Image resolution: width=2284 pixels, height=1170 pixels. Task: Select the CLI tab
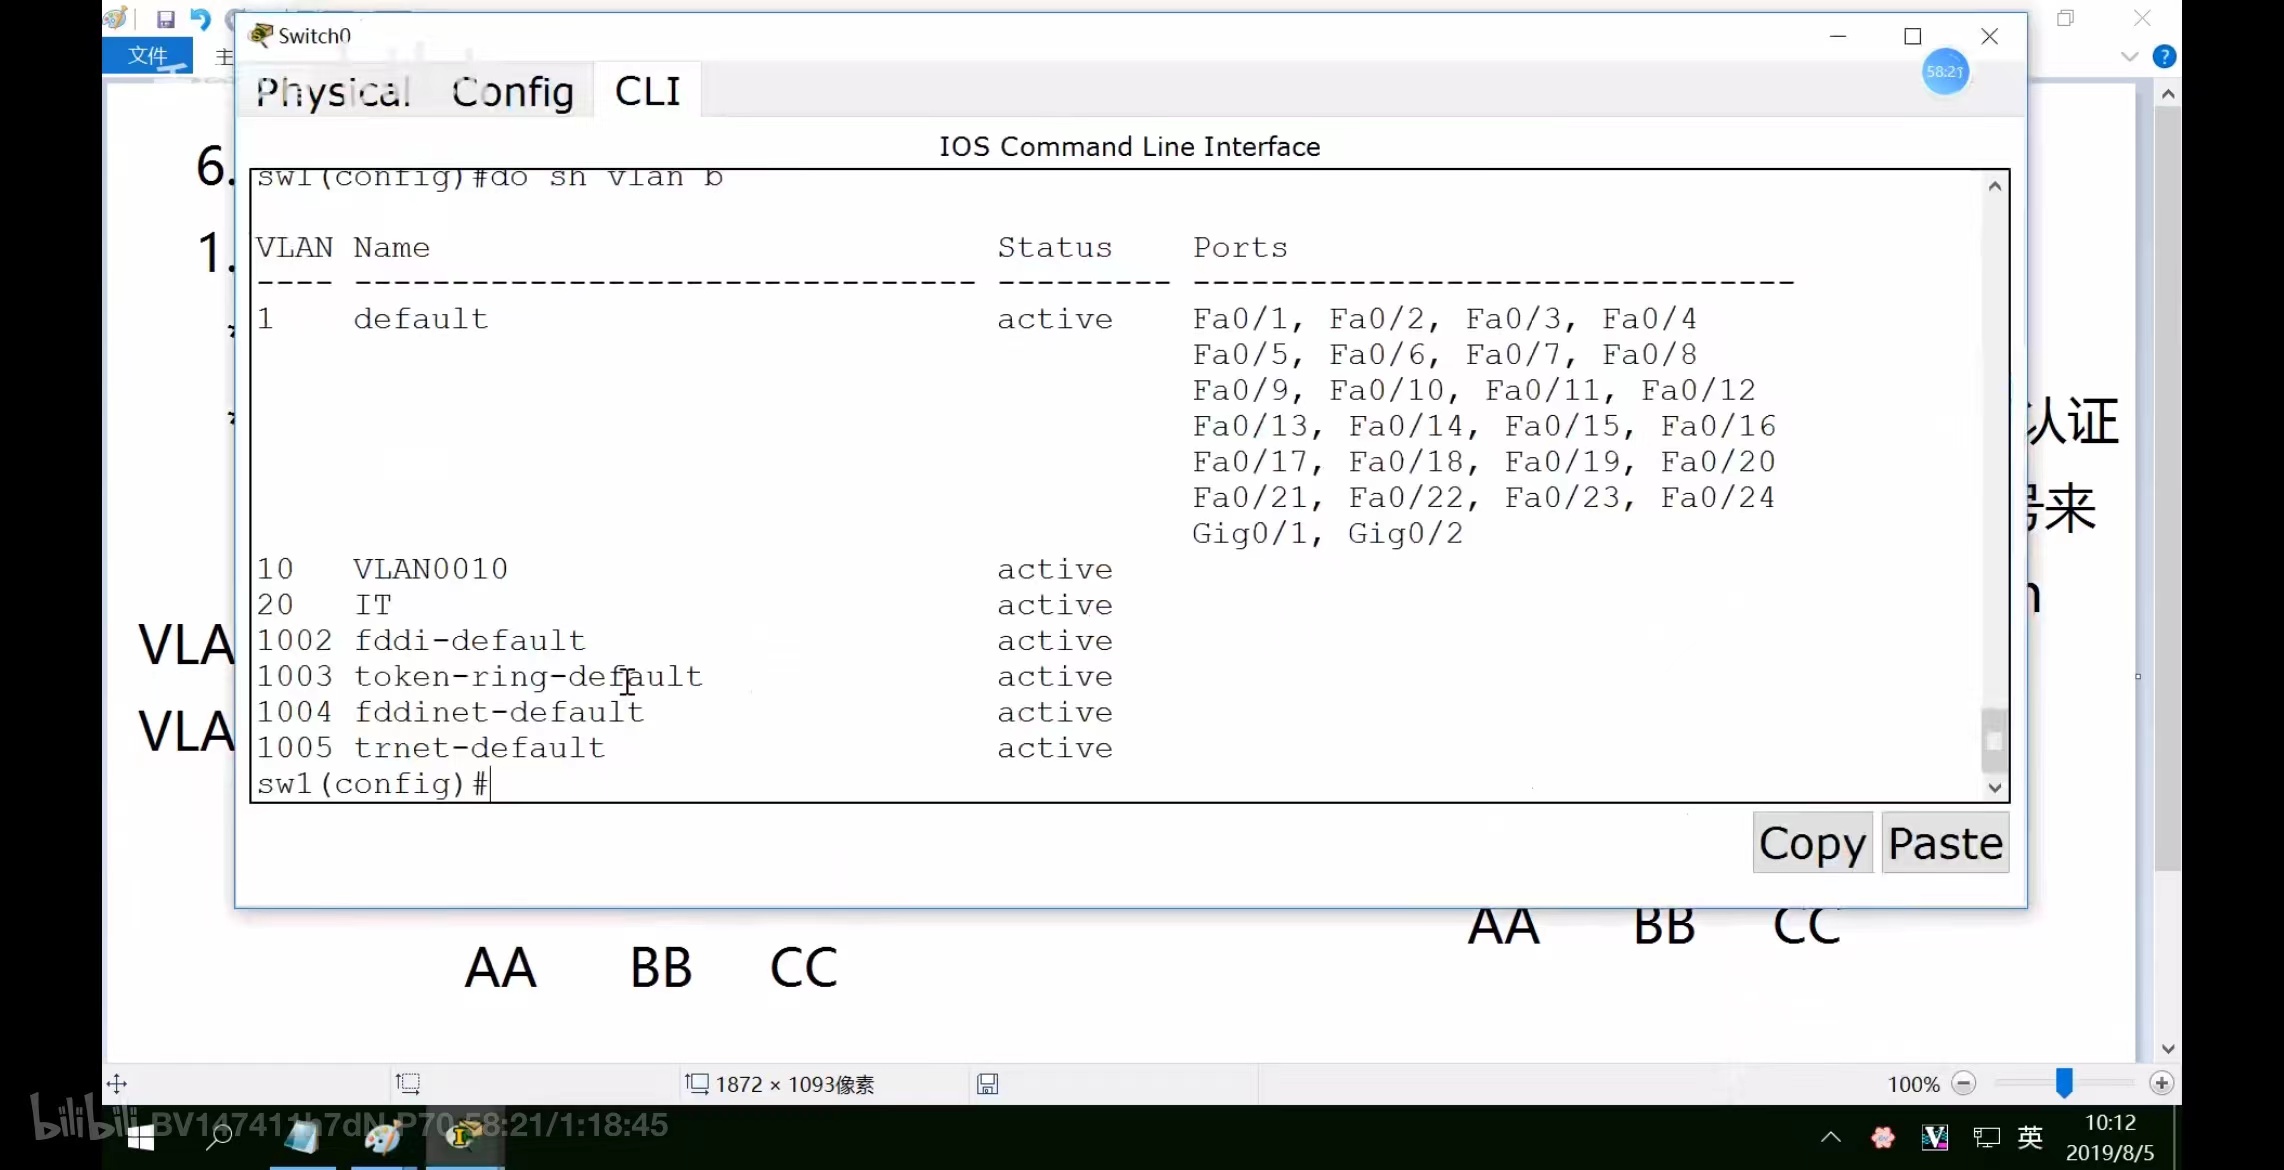click(x=647, y=92)
